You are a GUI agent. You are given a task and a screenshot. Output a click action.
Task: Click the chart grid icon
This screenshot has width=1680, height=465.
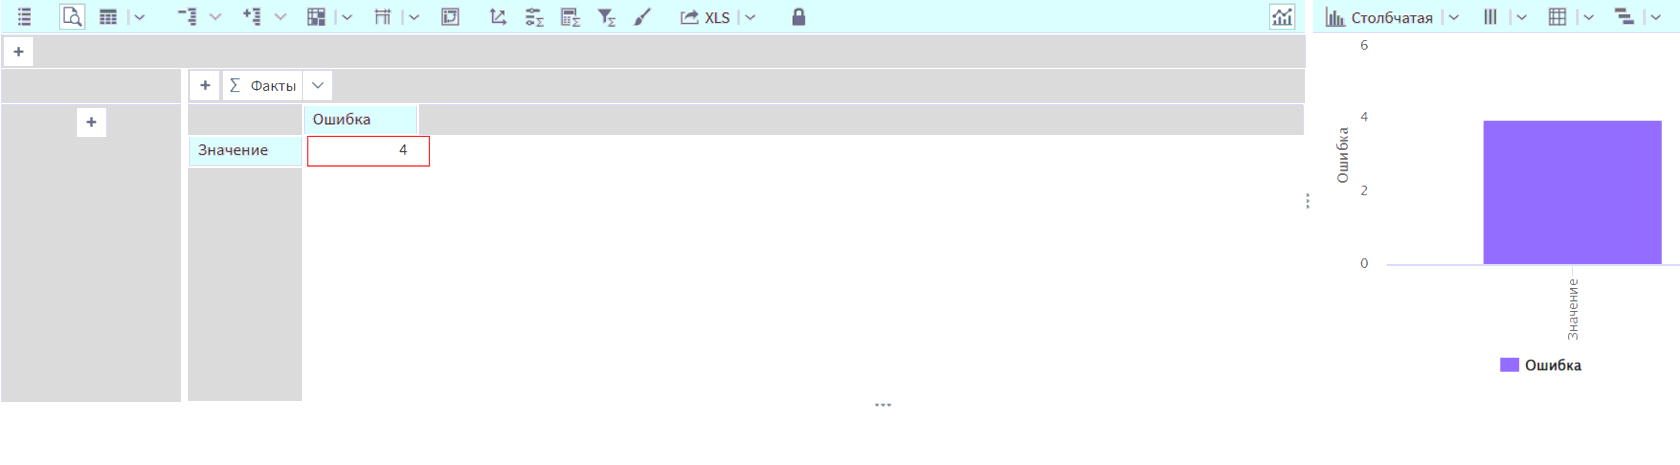click(x=1557, y=17)
